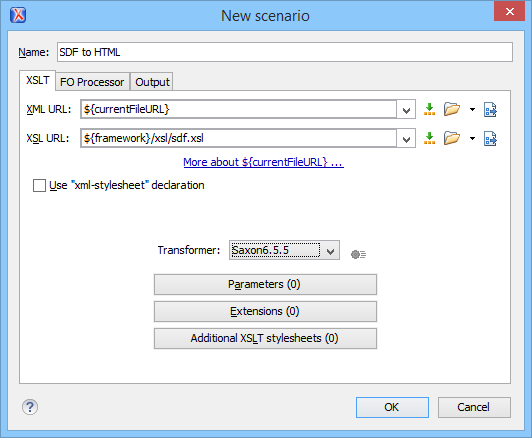Expand browse options arrow beside XSL URL folder
The width and height of the screenshot is (532, 438).
pyautogui.click(x=472, y=138)
